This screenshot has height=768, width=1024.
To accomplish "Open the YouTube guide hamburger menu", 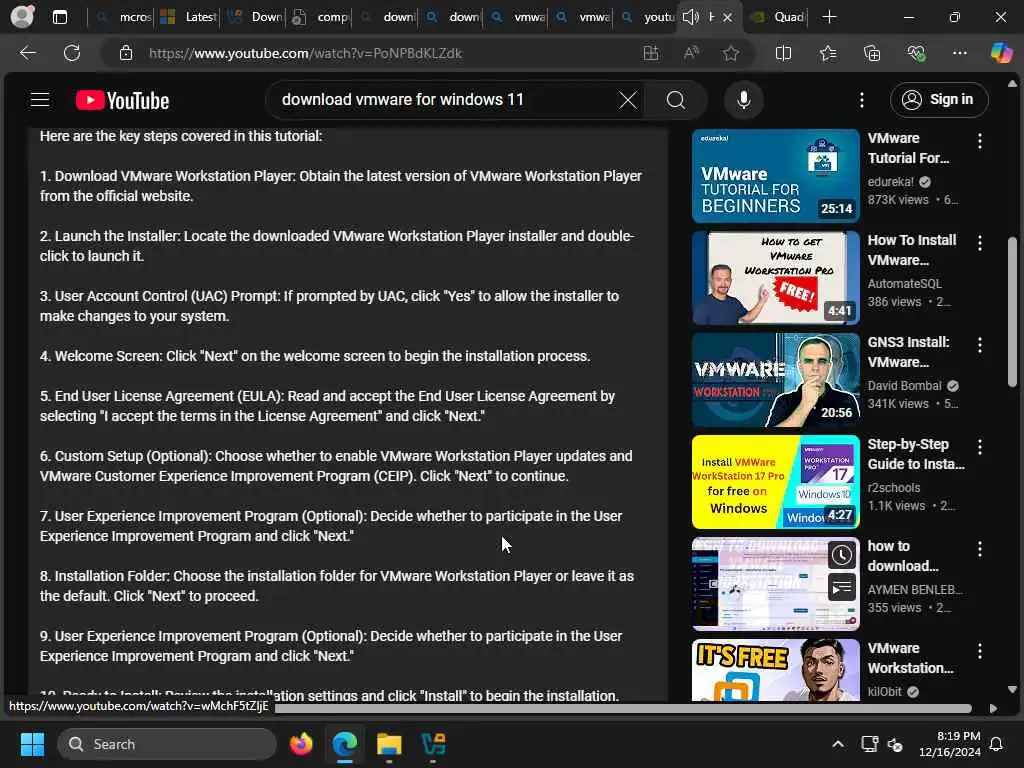I will pos(40,100).
